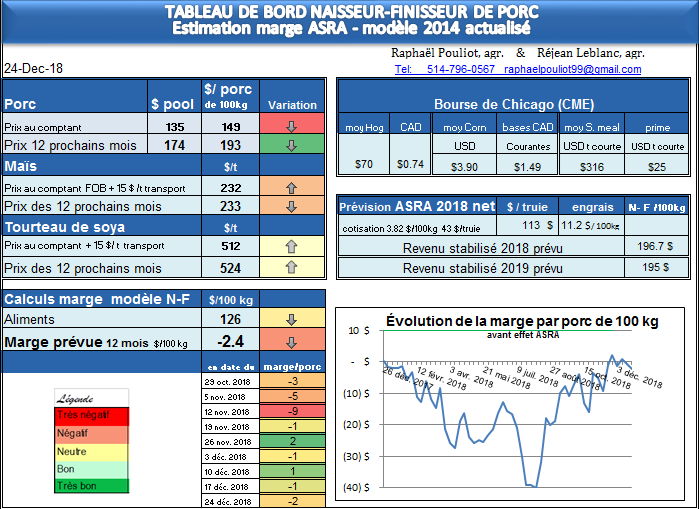Click the Maïs 12 prochains mois variation arrow
699x509 pixels.
coord(292,206)
